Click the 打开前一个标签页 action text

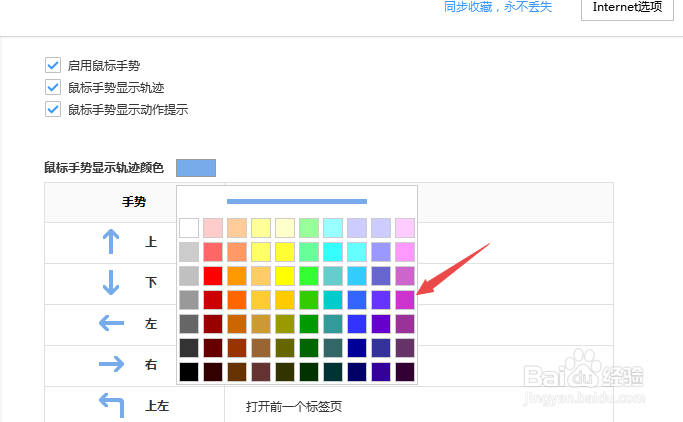pos(294,406)
